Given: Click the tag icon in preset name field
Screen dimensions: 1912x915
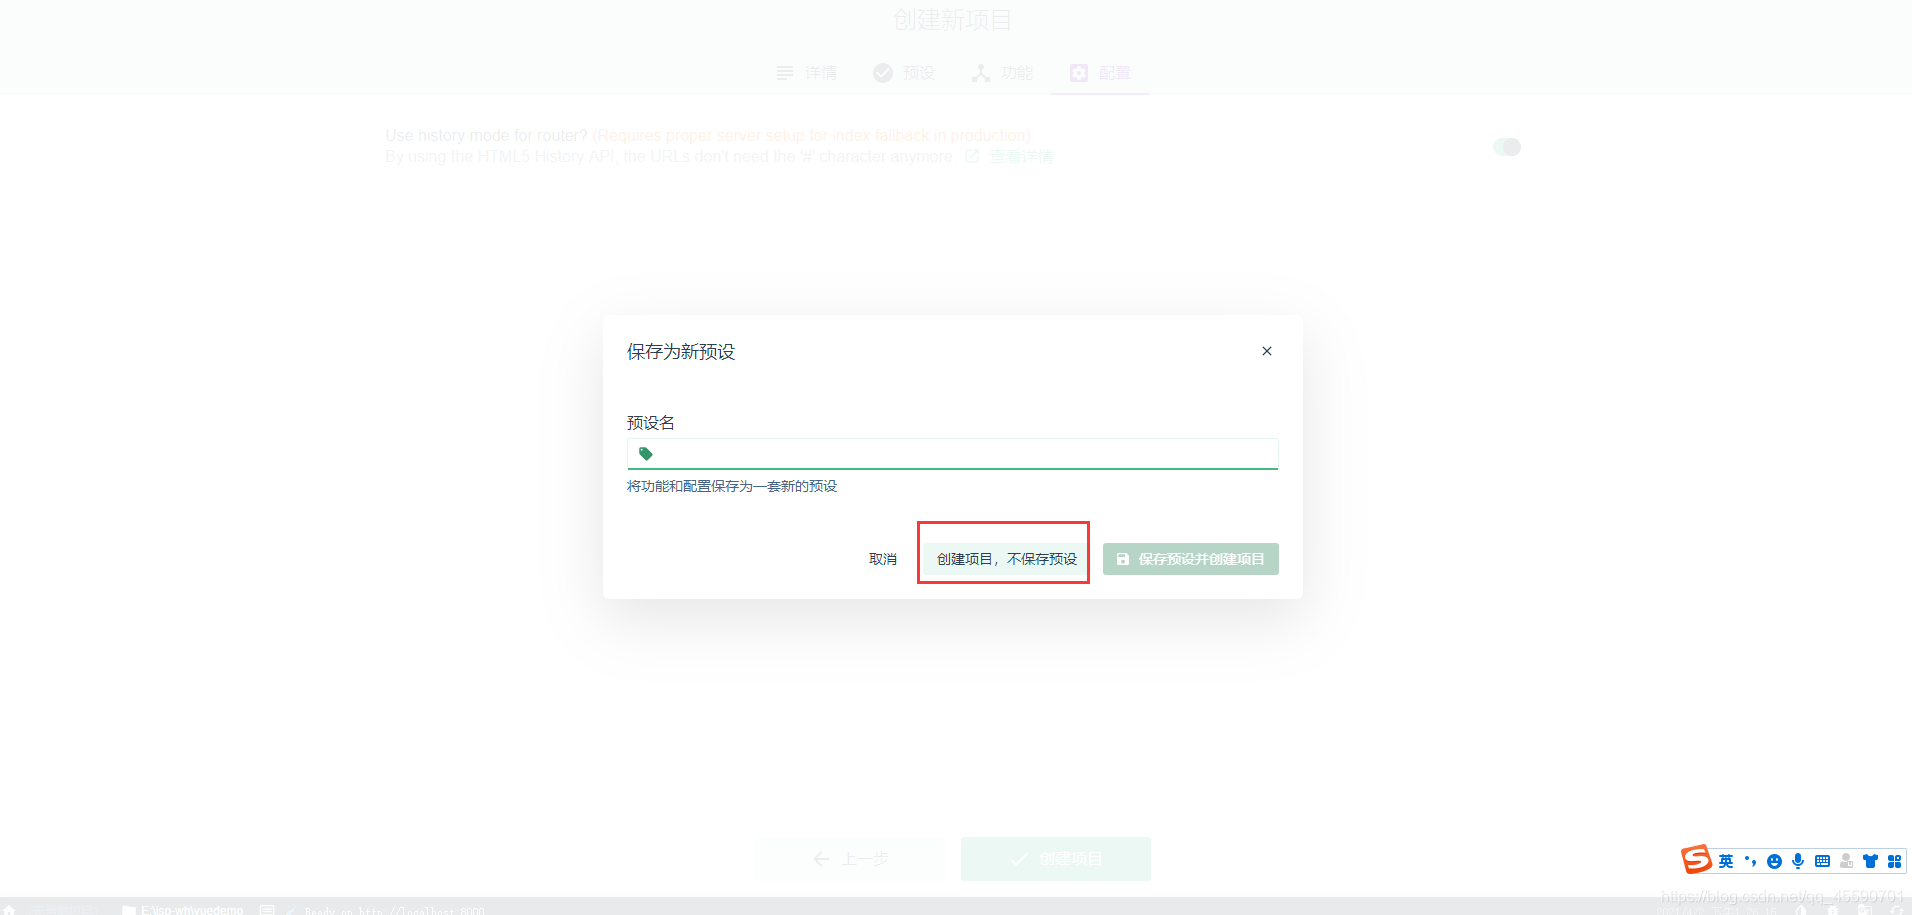Looking at the screenshot, I should [x=646, y=454].
